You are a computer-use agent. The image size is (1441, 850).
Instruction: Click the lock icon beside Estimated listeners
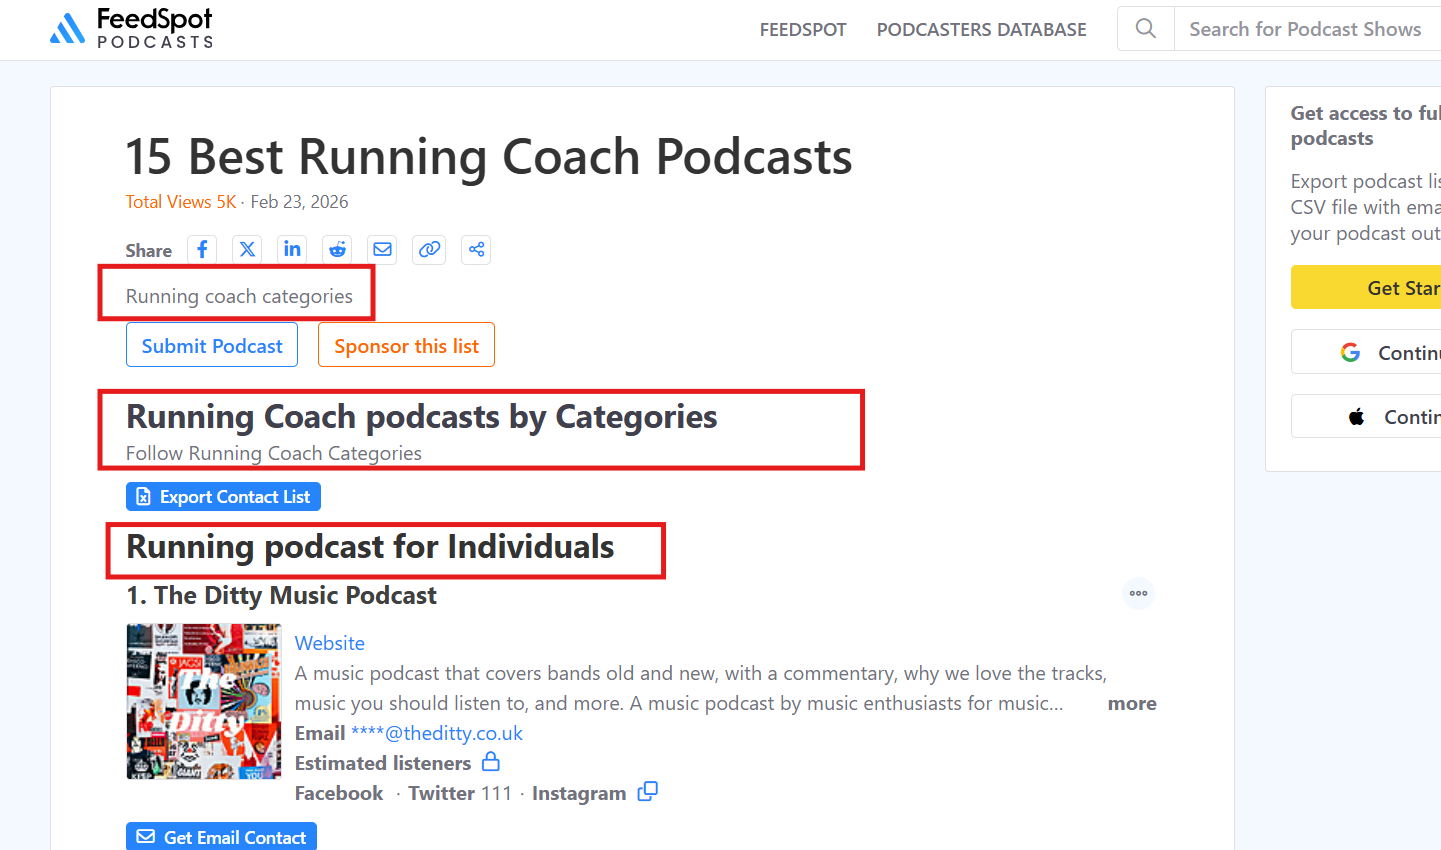(490, 762)
